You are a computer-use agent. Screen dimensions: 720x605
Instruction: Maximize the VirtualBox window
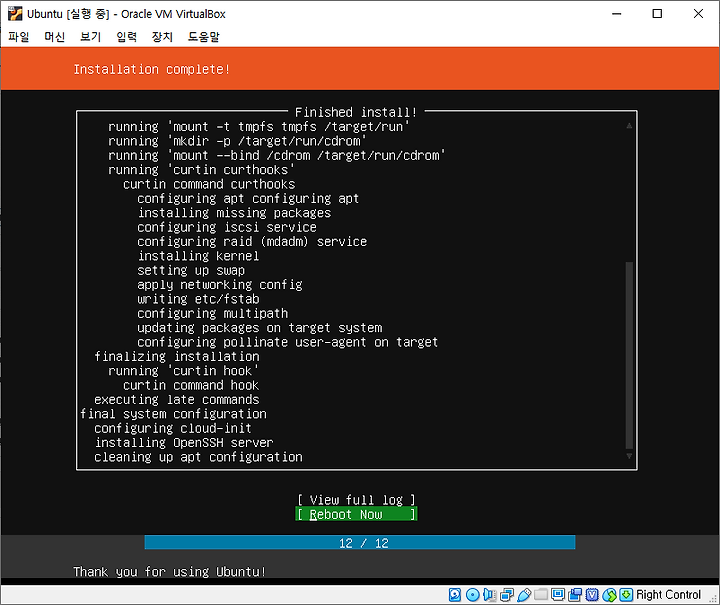click(x=657, y=14)
